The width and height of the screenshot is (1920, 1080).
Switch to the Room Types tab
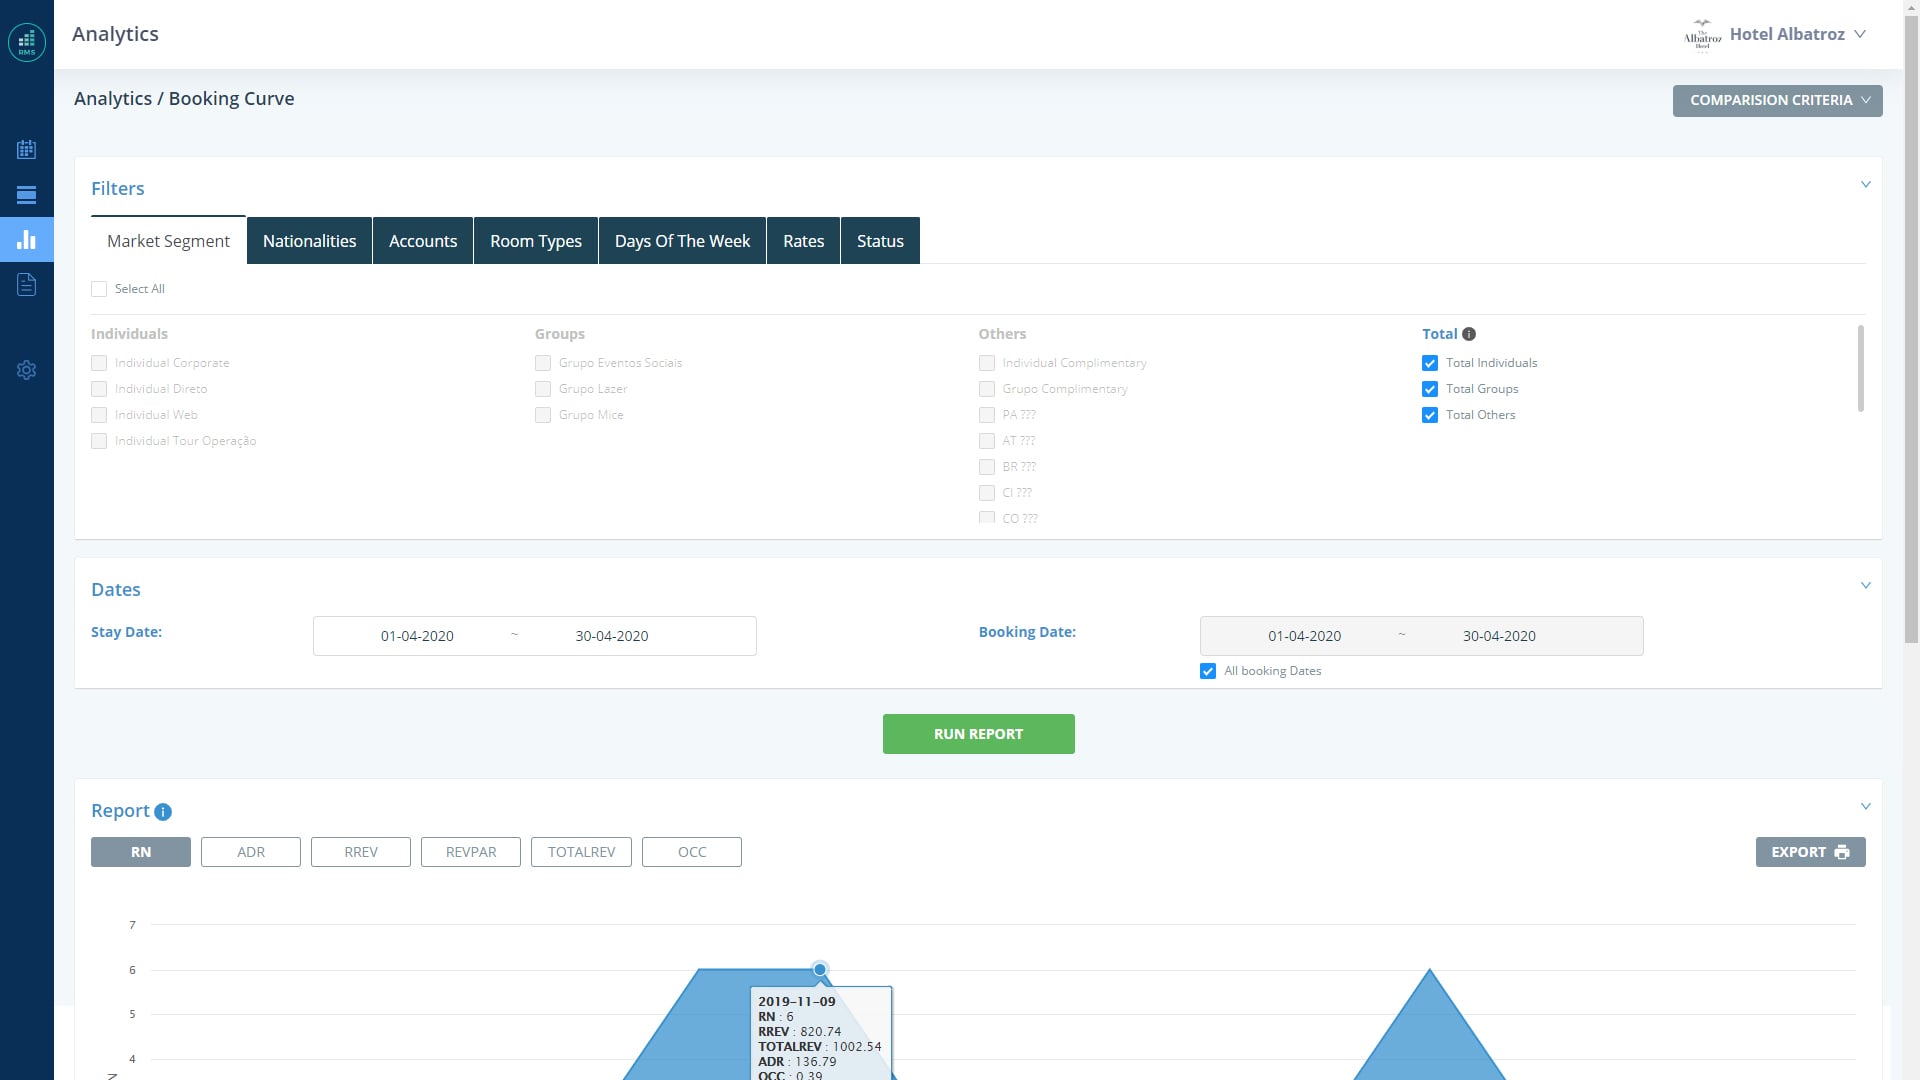tap(535, 241)
